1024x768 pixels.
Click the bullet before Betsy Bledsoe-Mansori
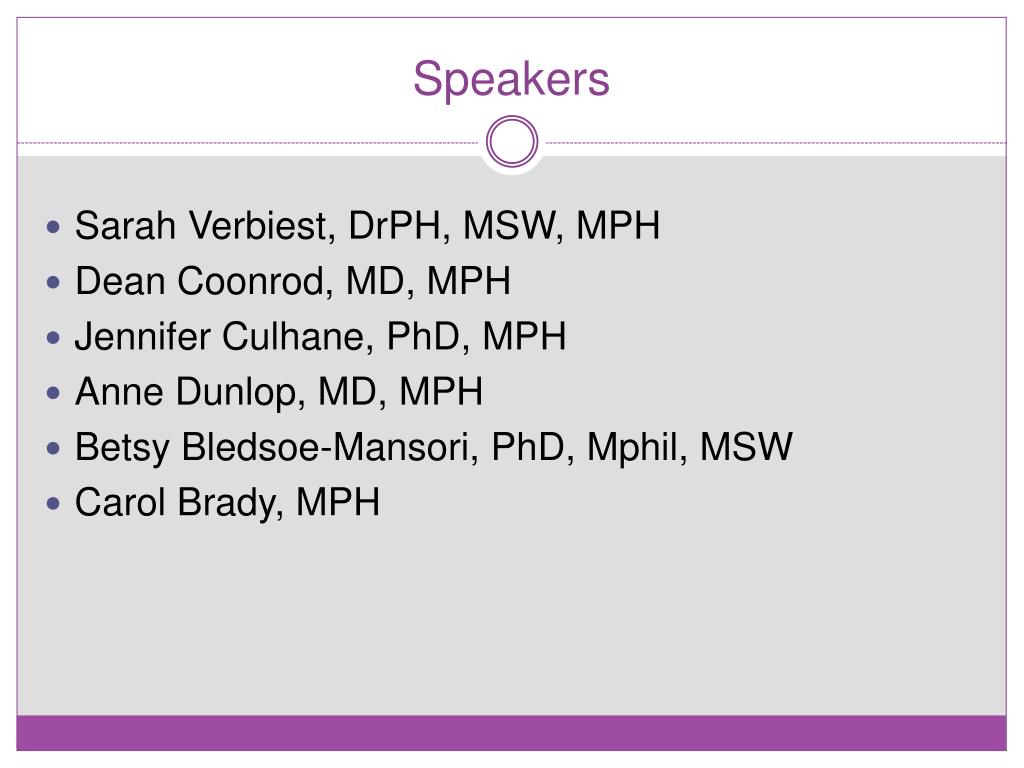[54, 449]
